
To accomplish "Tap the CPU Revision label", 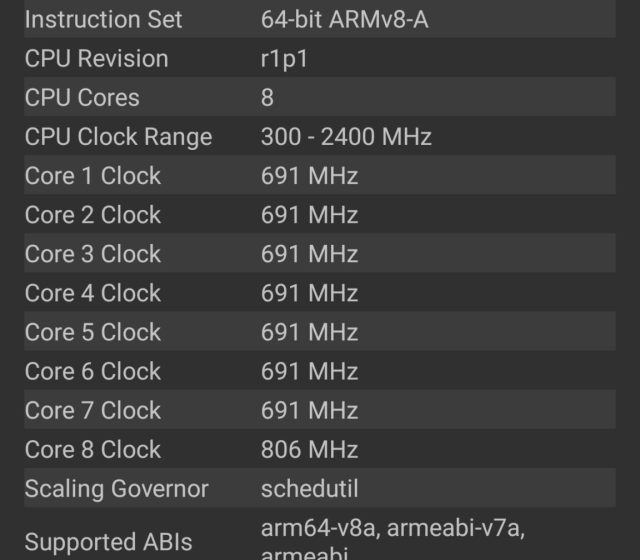I will [x=96, y=58].
